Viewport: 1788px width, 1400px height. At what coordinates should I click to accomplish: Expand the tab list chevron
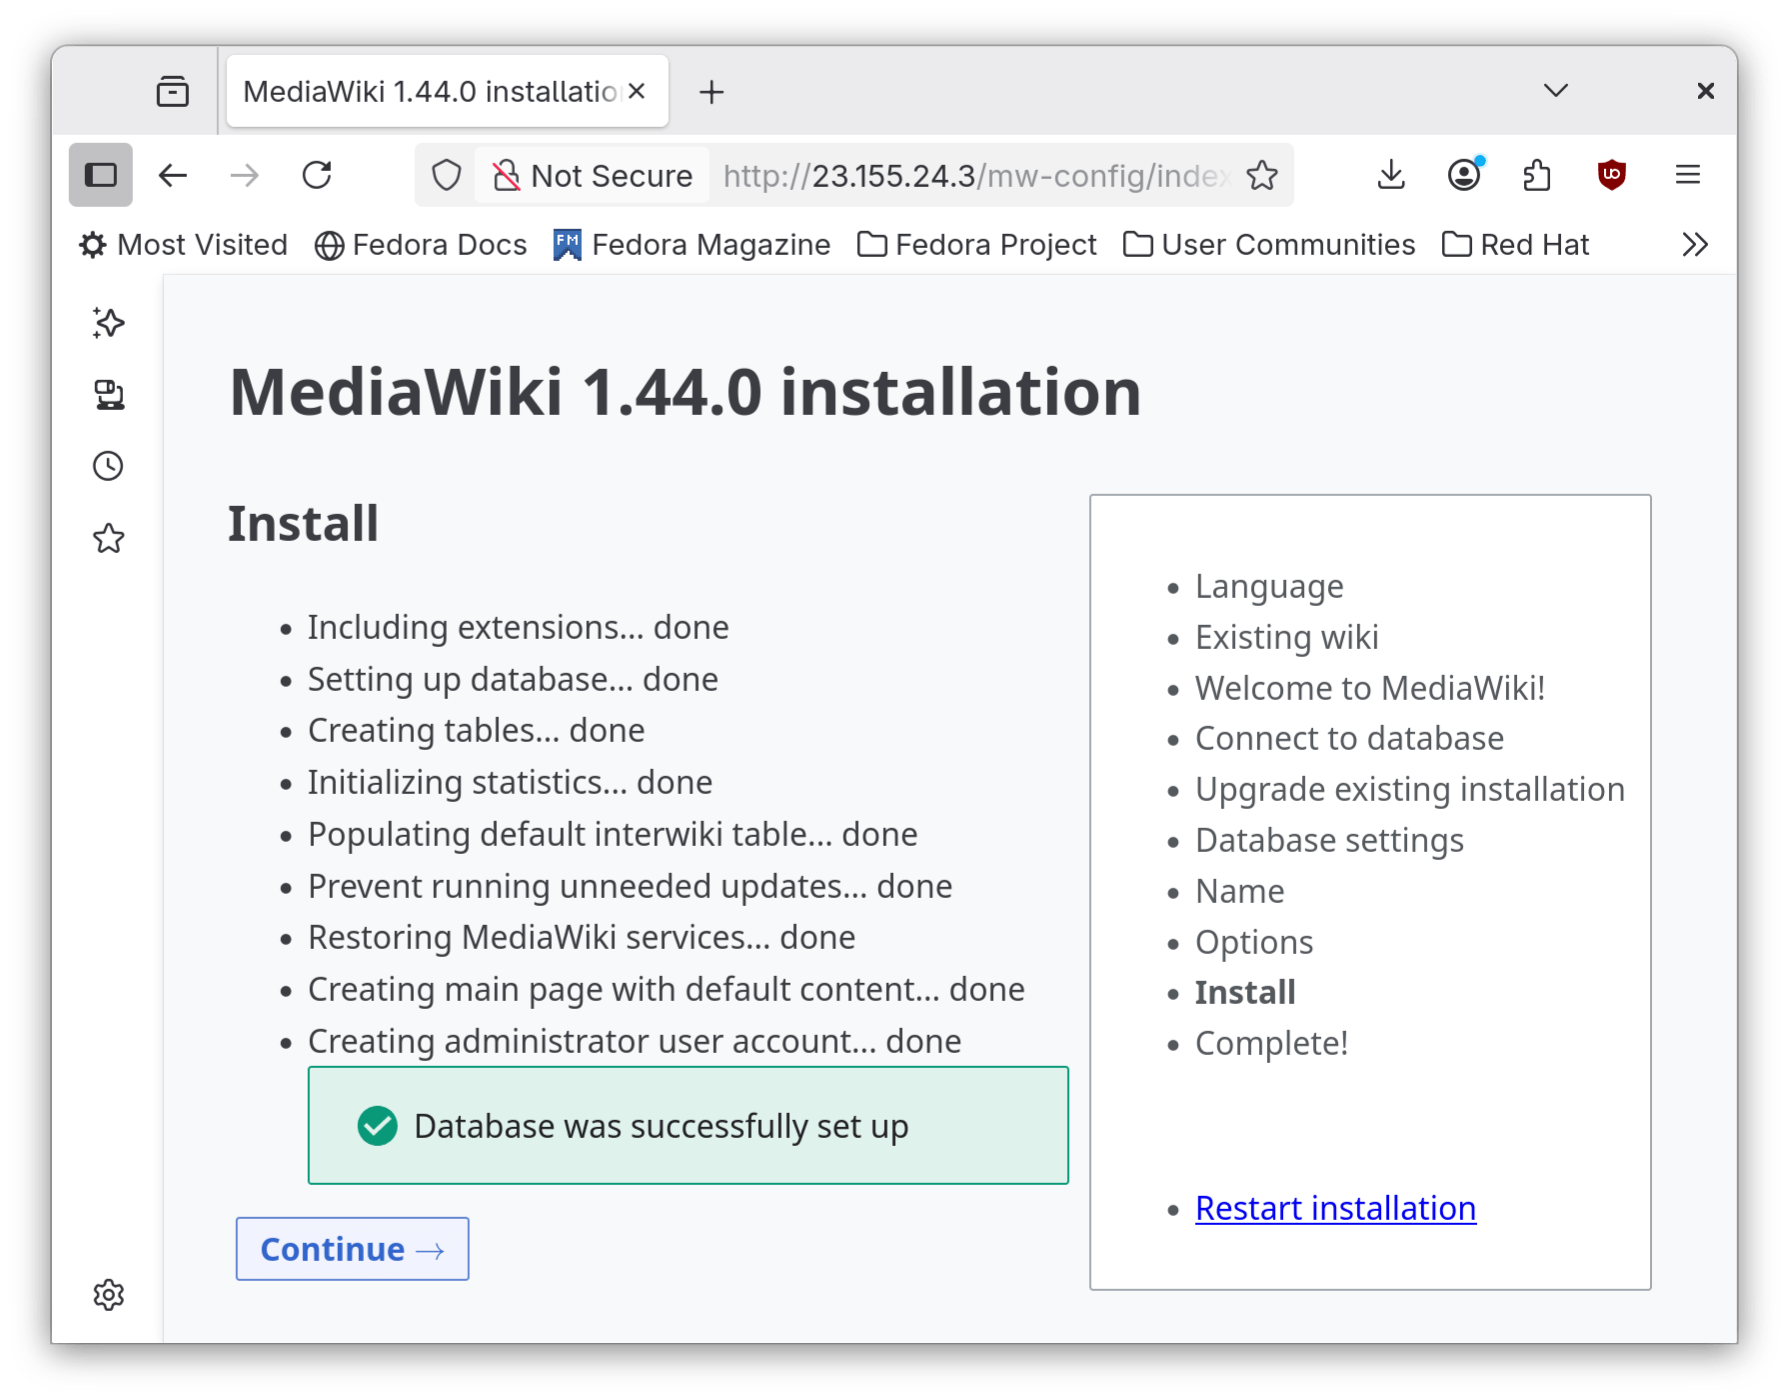tap(1554, 90)
